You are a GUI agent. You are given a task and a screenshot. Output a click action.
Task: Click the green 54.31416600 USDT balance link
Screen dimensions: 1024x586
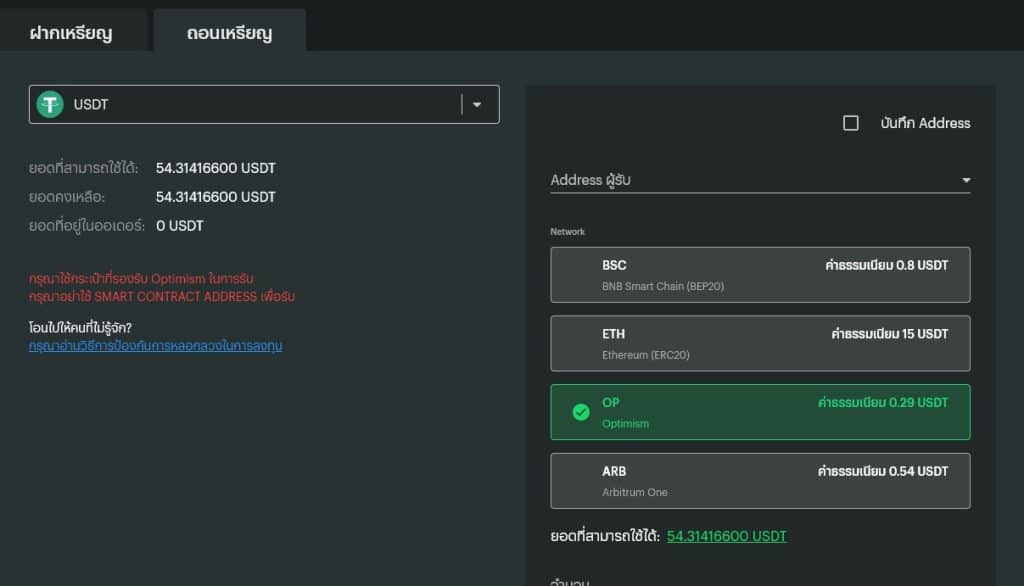click(727, 536)
